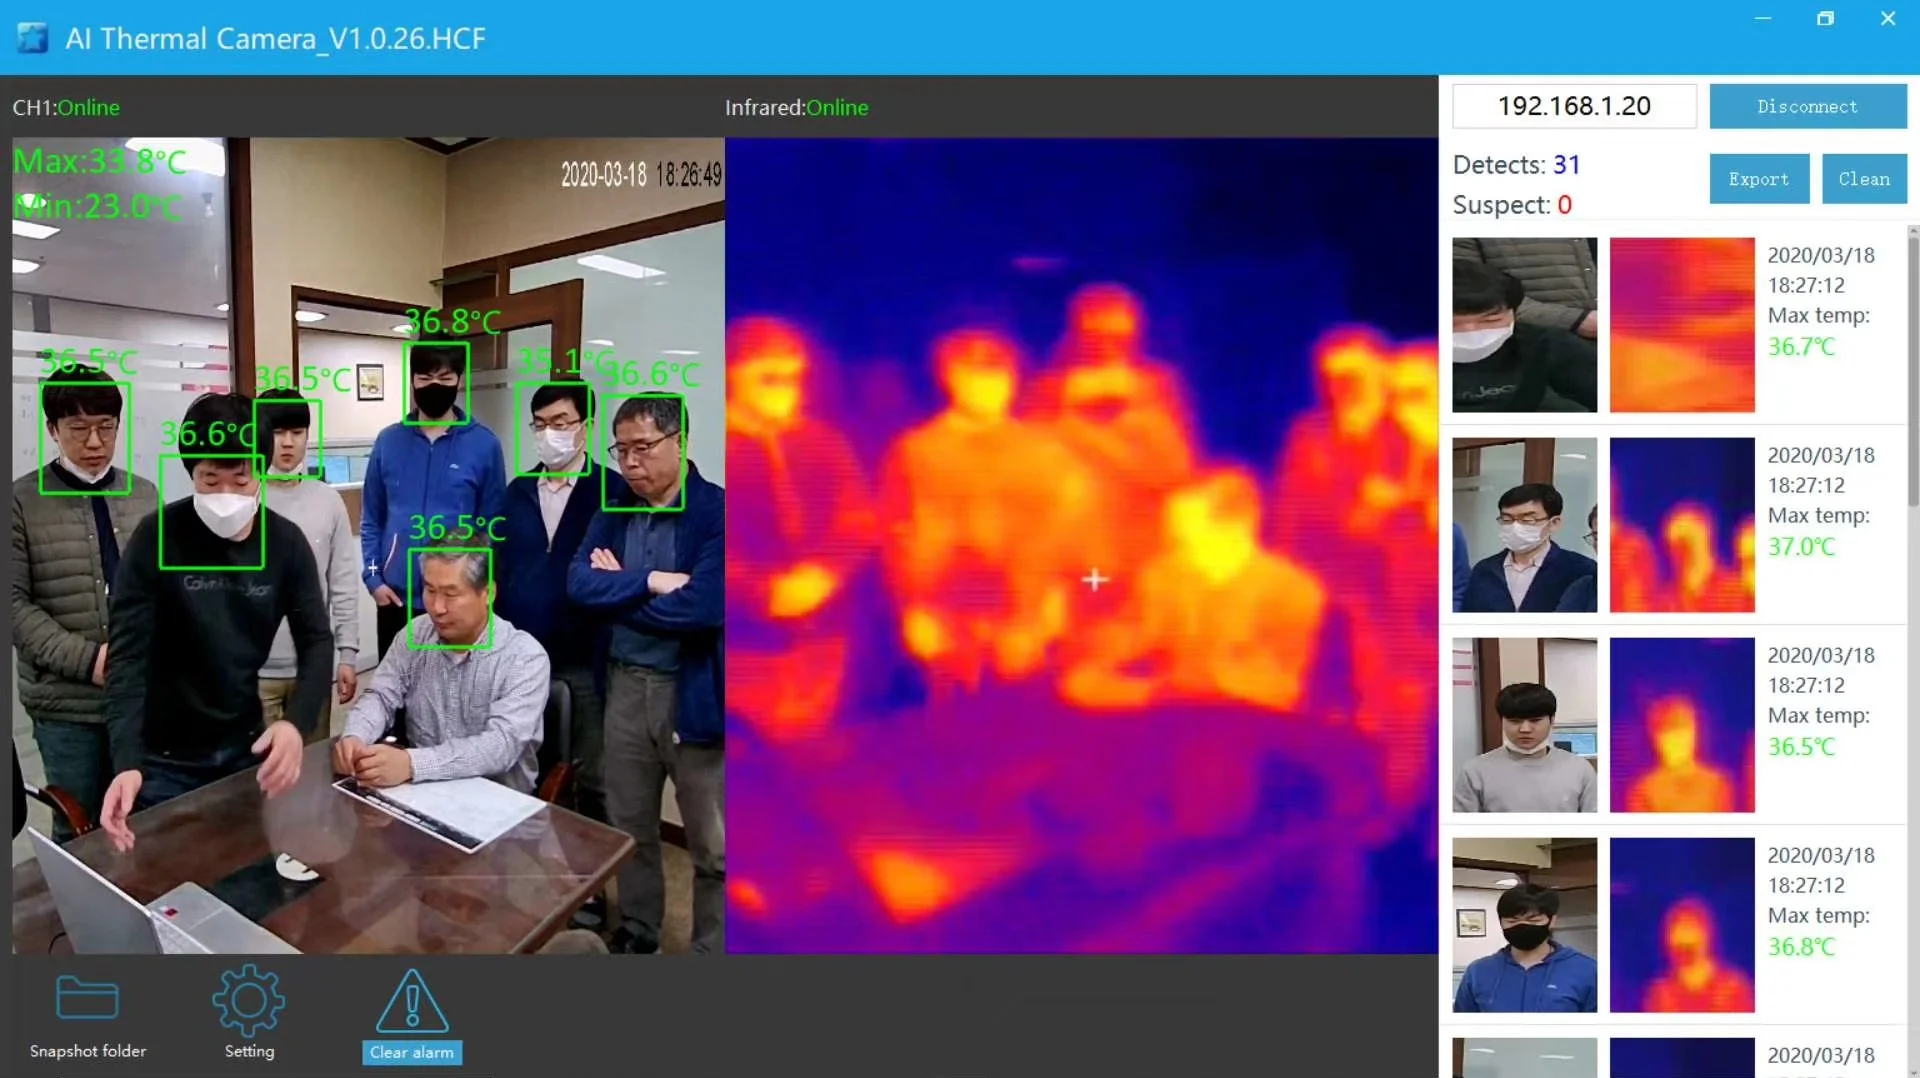Screen dimensions: 1920x1078
Task: Click the Detects count 31
Action: click(x=1567, y=165)
